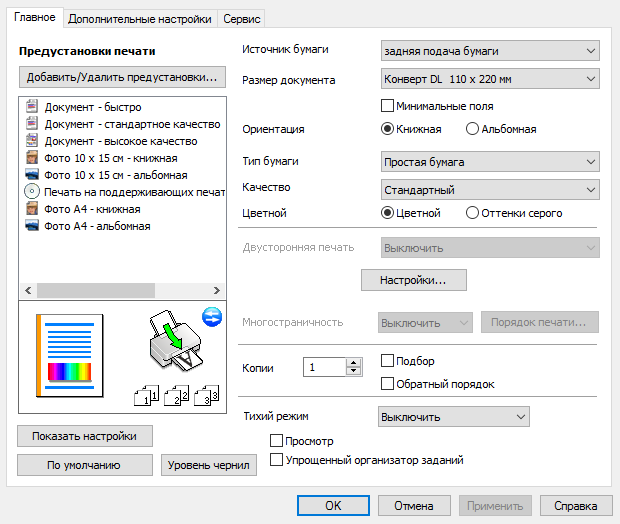Click the printer illustration with green arrow
620x524 pixels.
coord(176,341)
